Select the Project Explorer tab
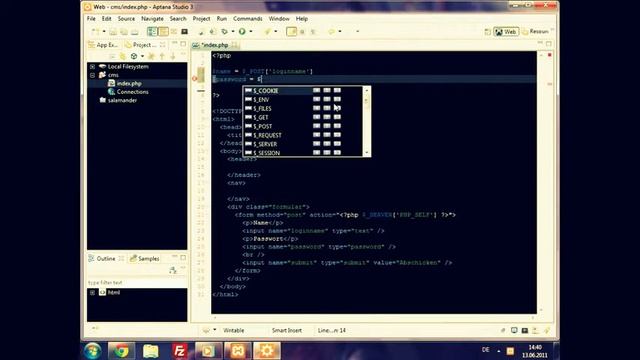This screenshot has height=360, width=640. pos(141,45)
